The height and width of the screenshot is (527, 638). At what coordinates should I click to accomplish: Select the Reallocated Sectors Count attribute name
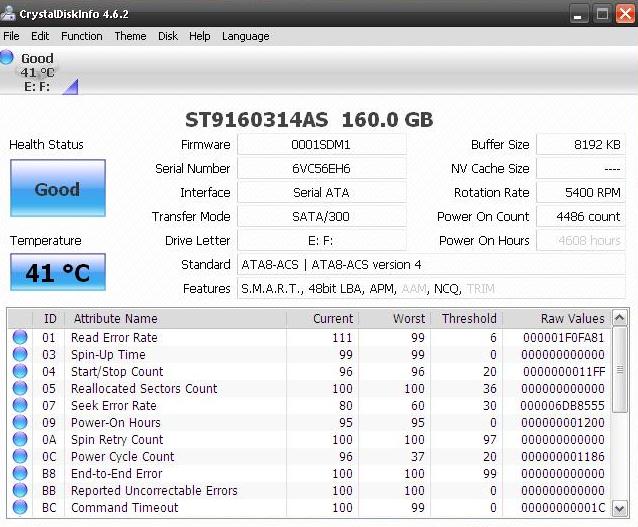[x=144, y=388]
